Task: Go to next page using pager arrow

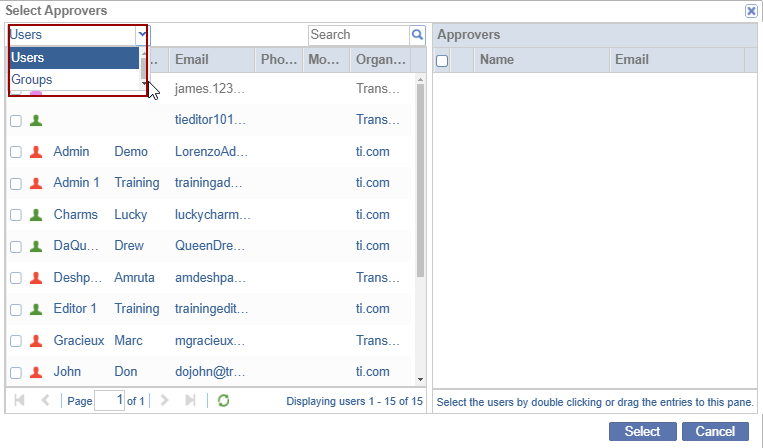Action: (x=165, y=401)
